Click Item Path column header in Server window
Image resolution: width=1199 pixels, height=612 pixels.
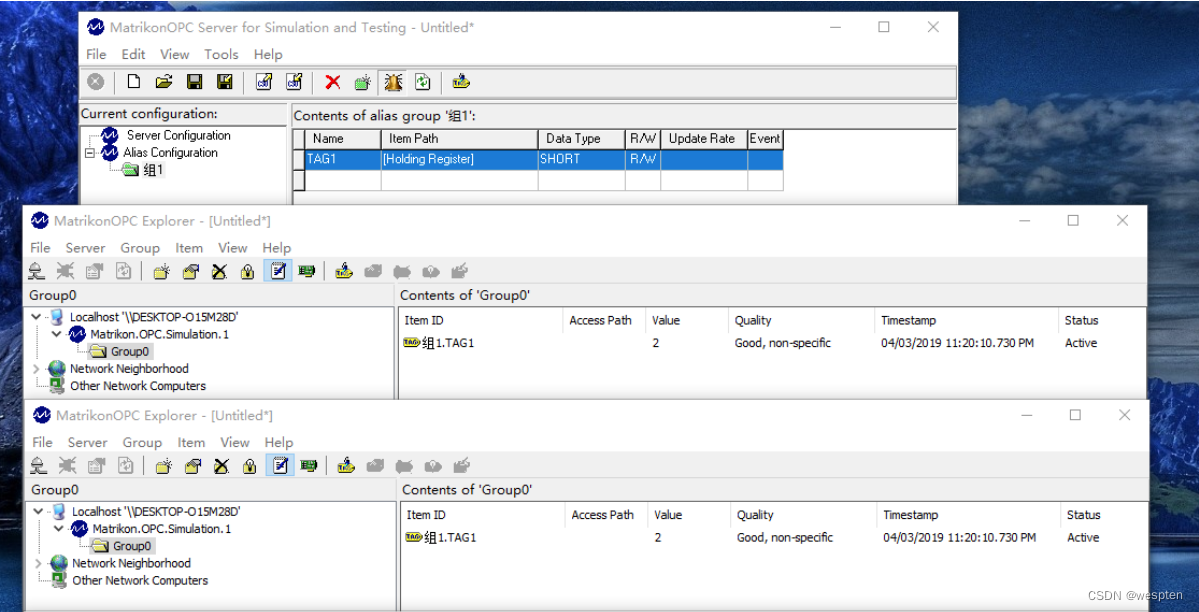(460, 138)
